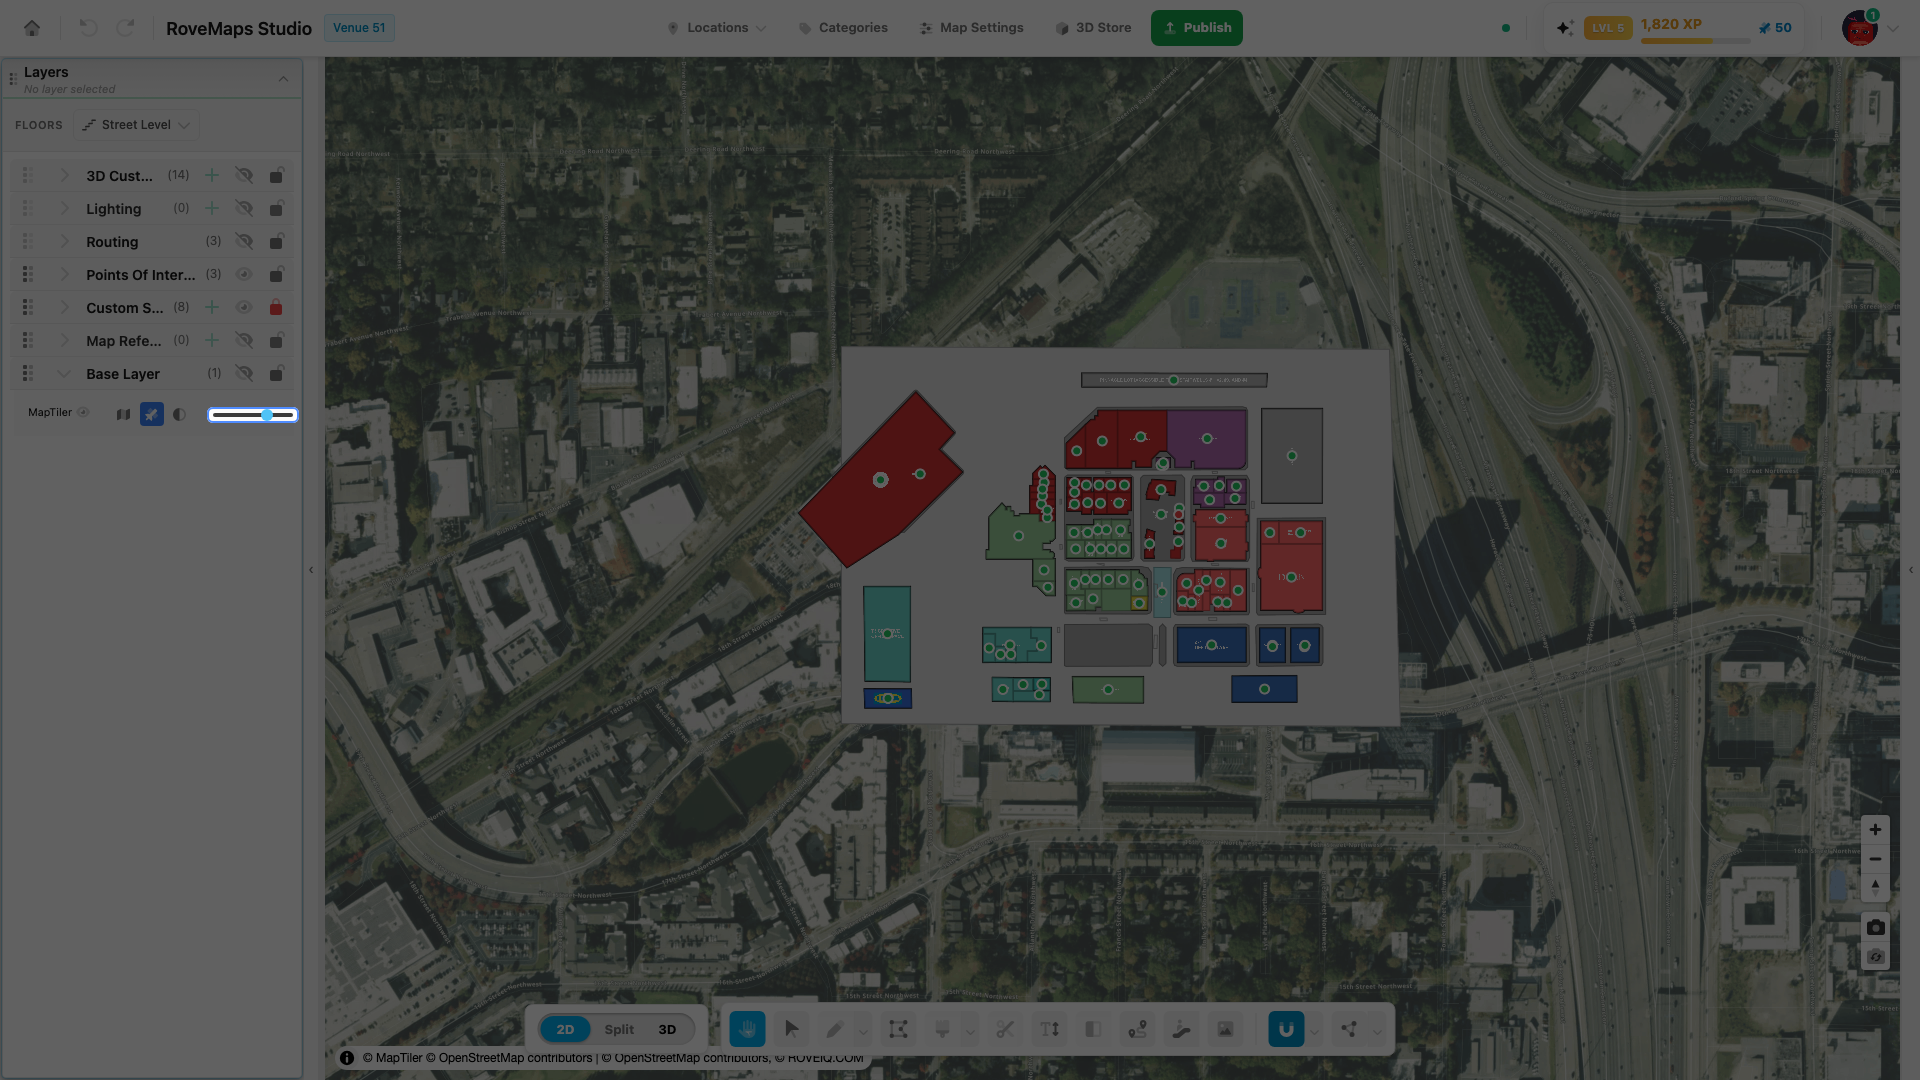Expand the Points Of Inter... layer
The width and height of the screenshot is (1920, 1080).
(x=64, y=274)
